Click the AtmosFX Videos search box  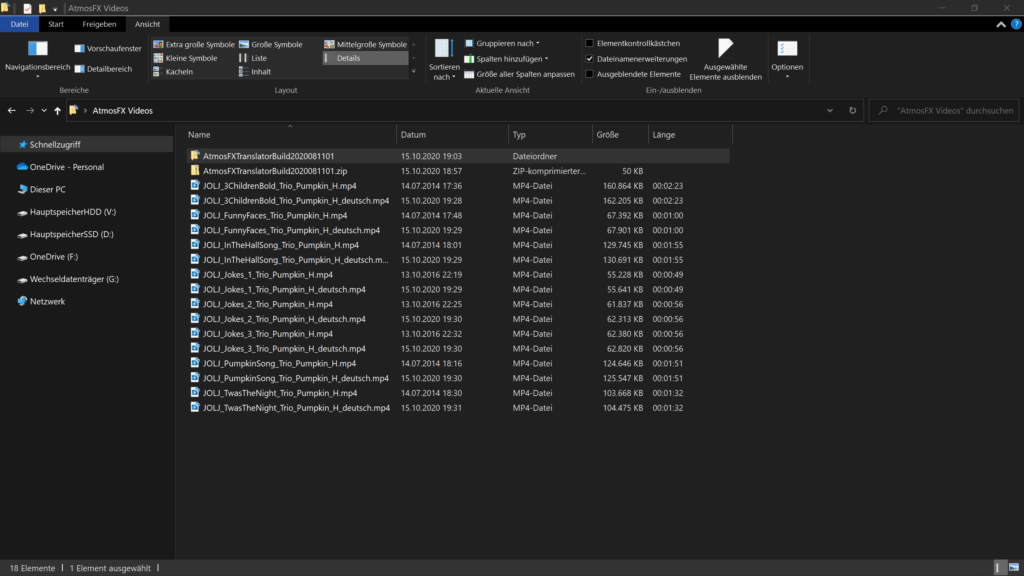click(x=944, y=110)
